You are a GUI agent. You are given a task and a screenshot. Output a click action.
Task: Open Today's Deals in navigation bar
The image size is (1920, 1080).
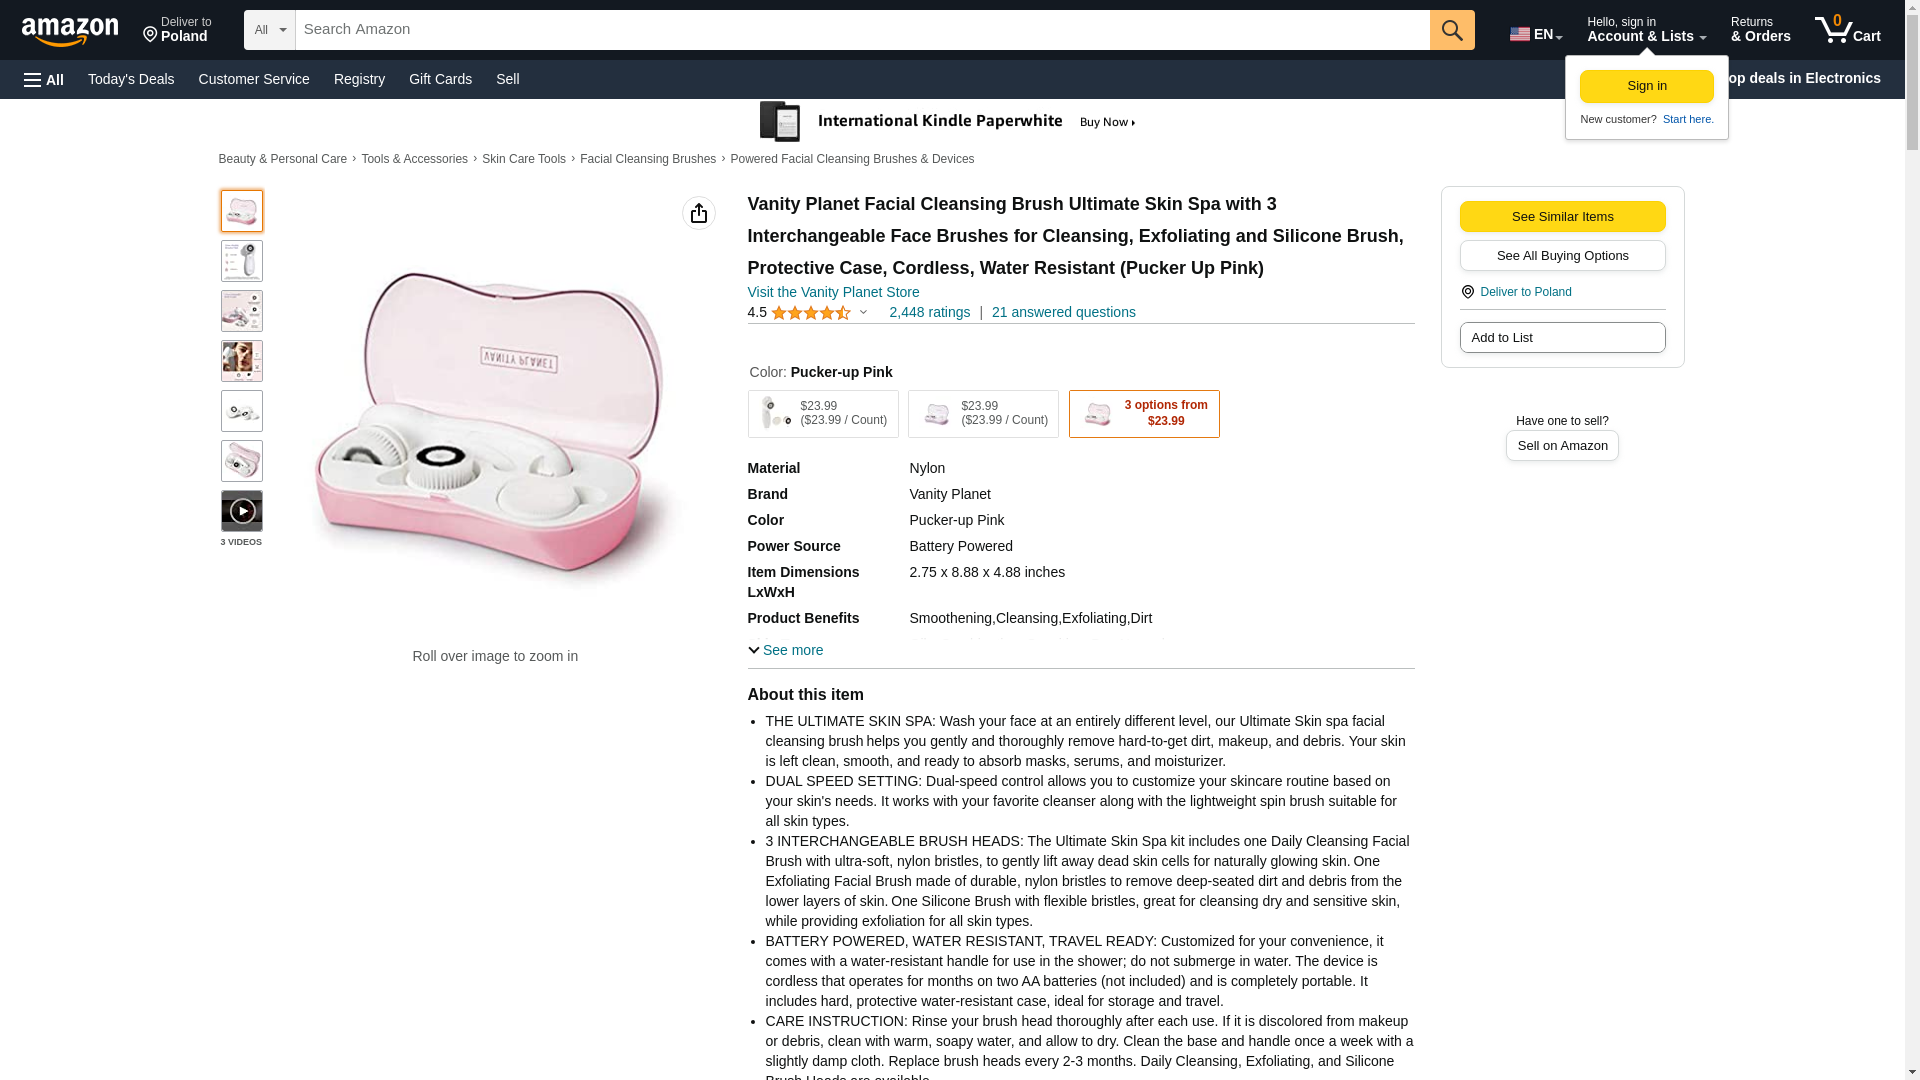point(131,79)
